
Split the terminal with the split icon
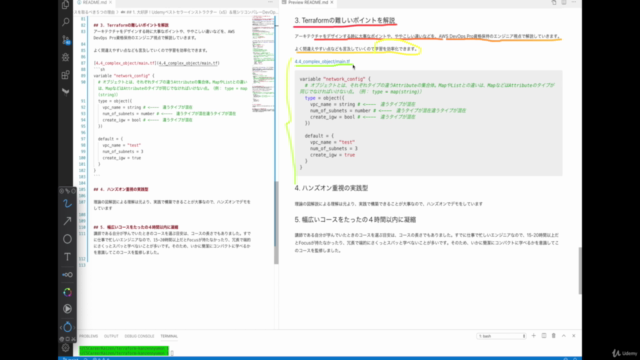(x=544, y=336)
